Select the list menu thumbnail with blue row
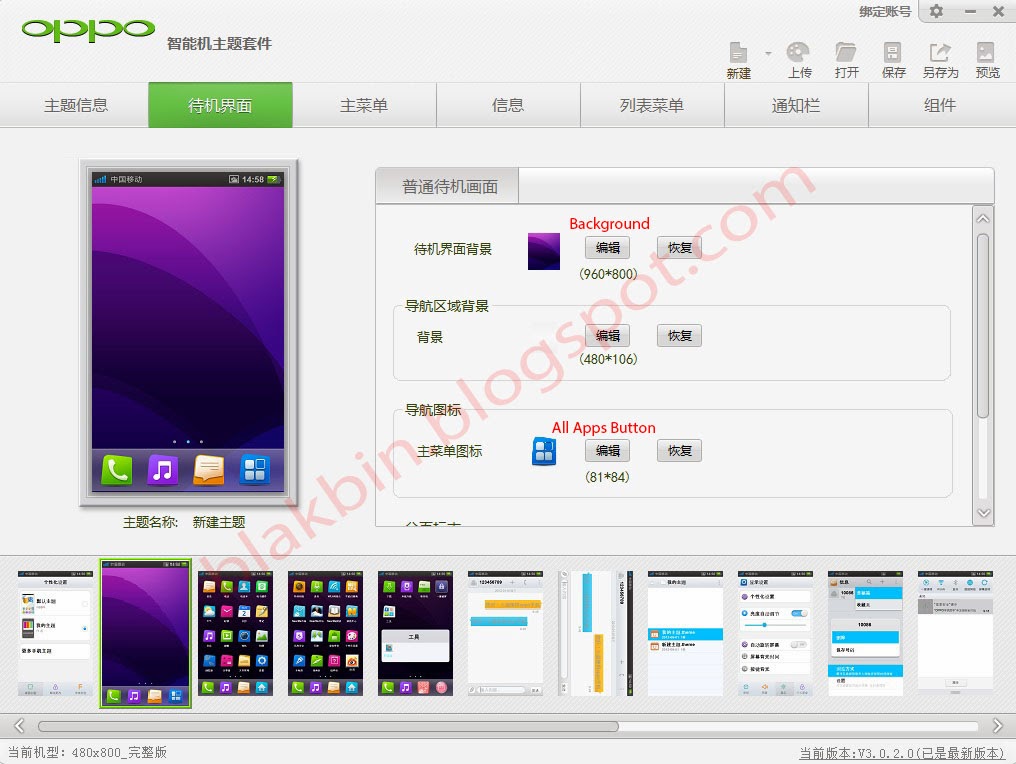 (x=686, y=633)
